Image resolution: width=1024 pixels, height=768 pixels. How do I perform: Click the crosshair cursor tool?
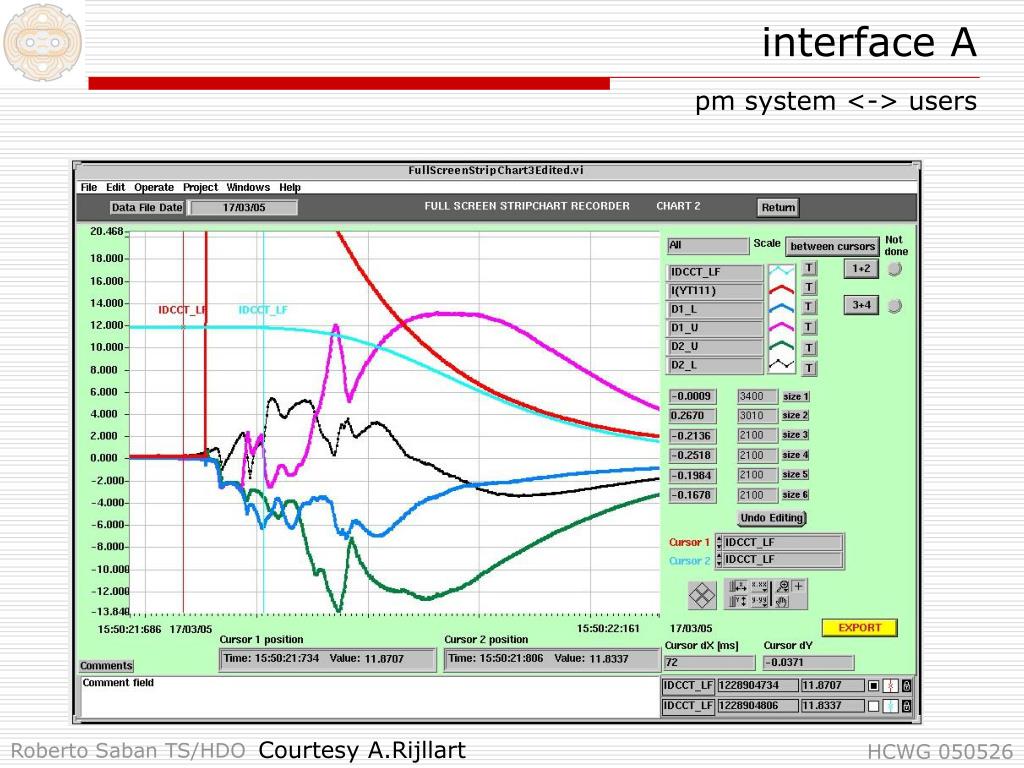pos(799,586)
